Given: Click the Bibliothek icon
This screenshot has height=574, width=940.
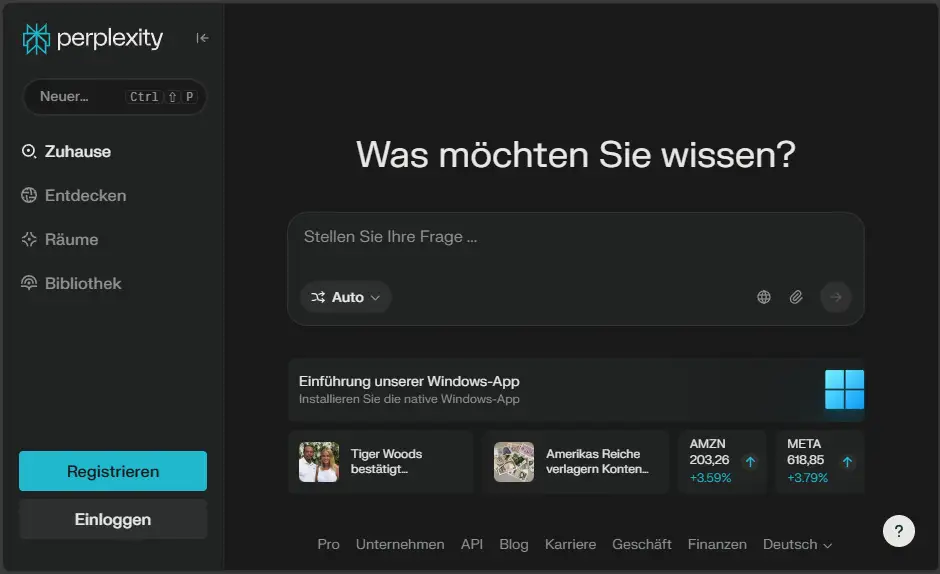Looking at the screenshot, I should pyautogui.click(x=29, y=283).
